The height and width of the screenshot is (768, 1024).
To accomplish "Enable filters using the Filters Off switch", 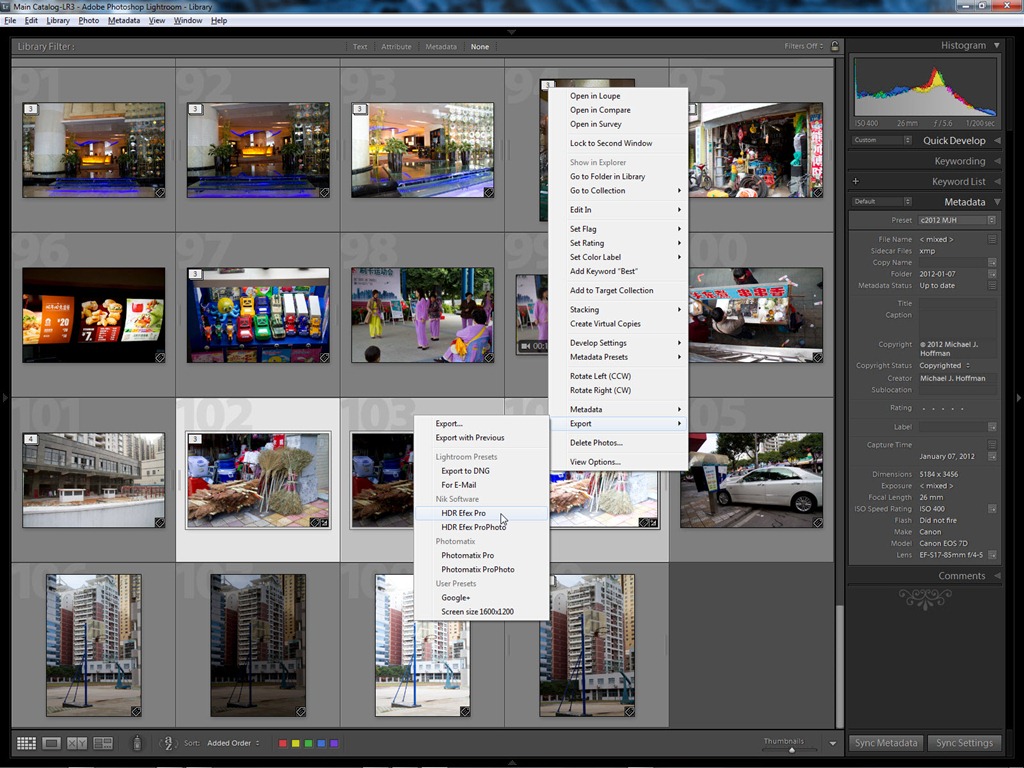I will click(801, 46).
